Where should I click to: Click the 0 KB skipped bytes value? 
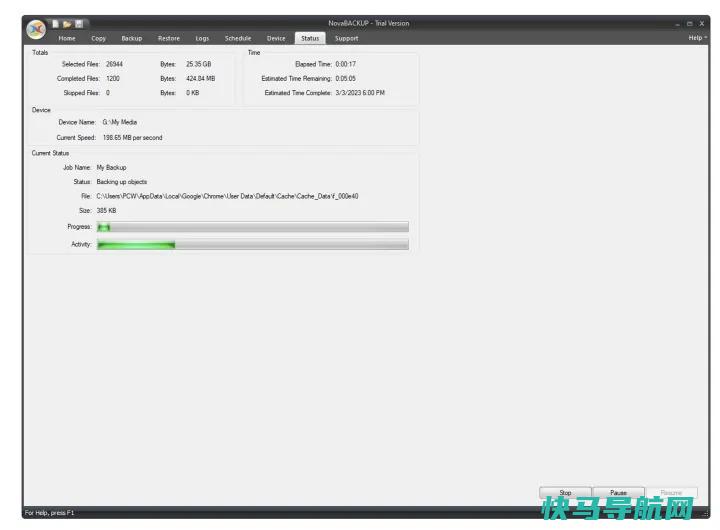pyautogui.click(x=192, y=93)
